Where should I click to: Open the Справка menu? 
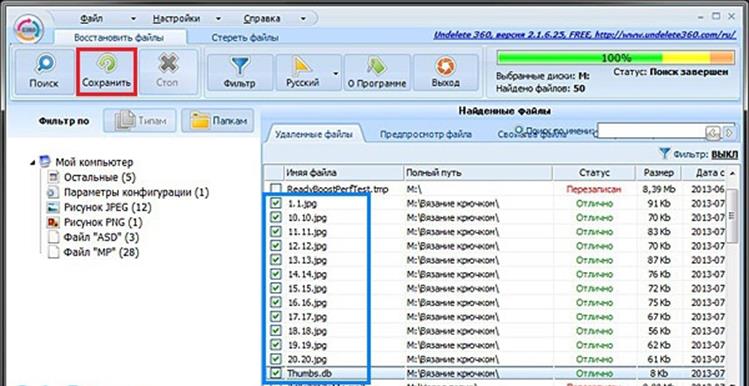click(262, 19)
